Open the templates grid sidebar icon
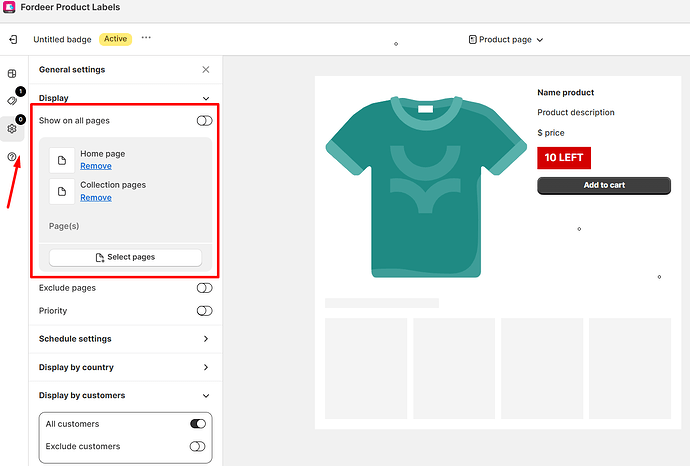 12,74
